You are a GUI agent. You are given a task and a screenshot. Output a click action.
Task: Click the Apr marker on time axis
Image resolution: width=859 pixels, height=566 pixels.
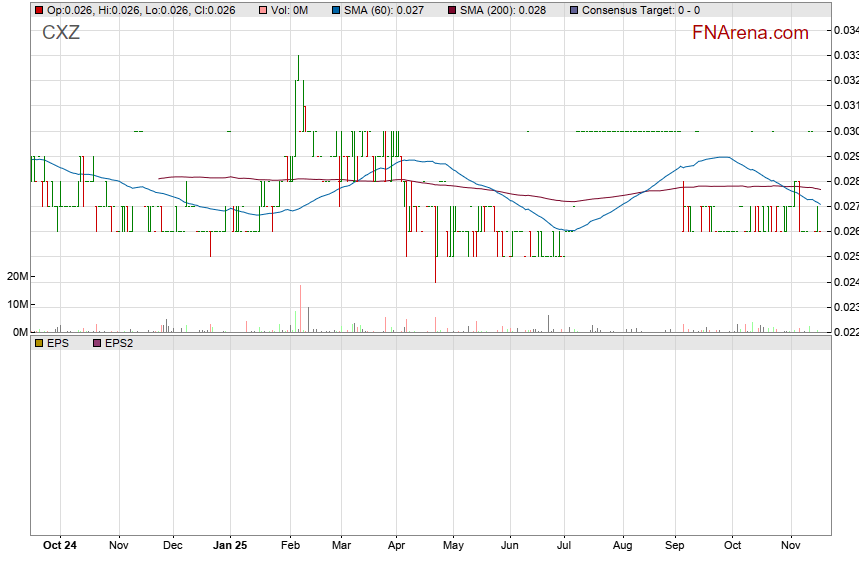[397, 546]
